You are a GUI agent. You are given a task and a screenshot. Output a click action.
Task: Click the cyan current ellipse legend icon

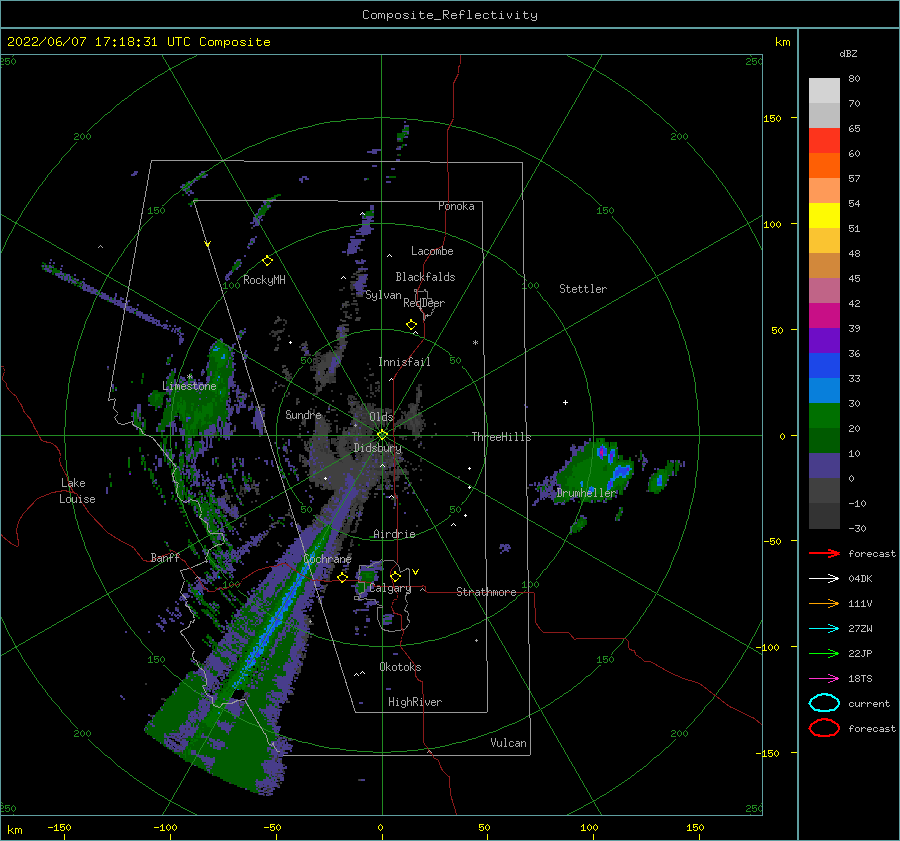click(824, 703)
